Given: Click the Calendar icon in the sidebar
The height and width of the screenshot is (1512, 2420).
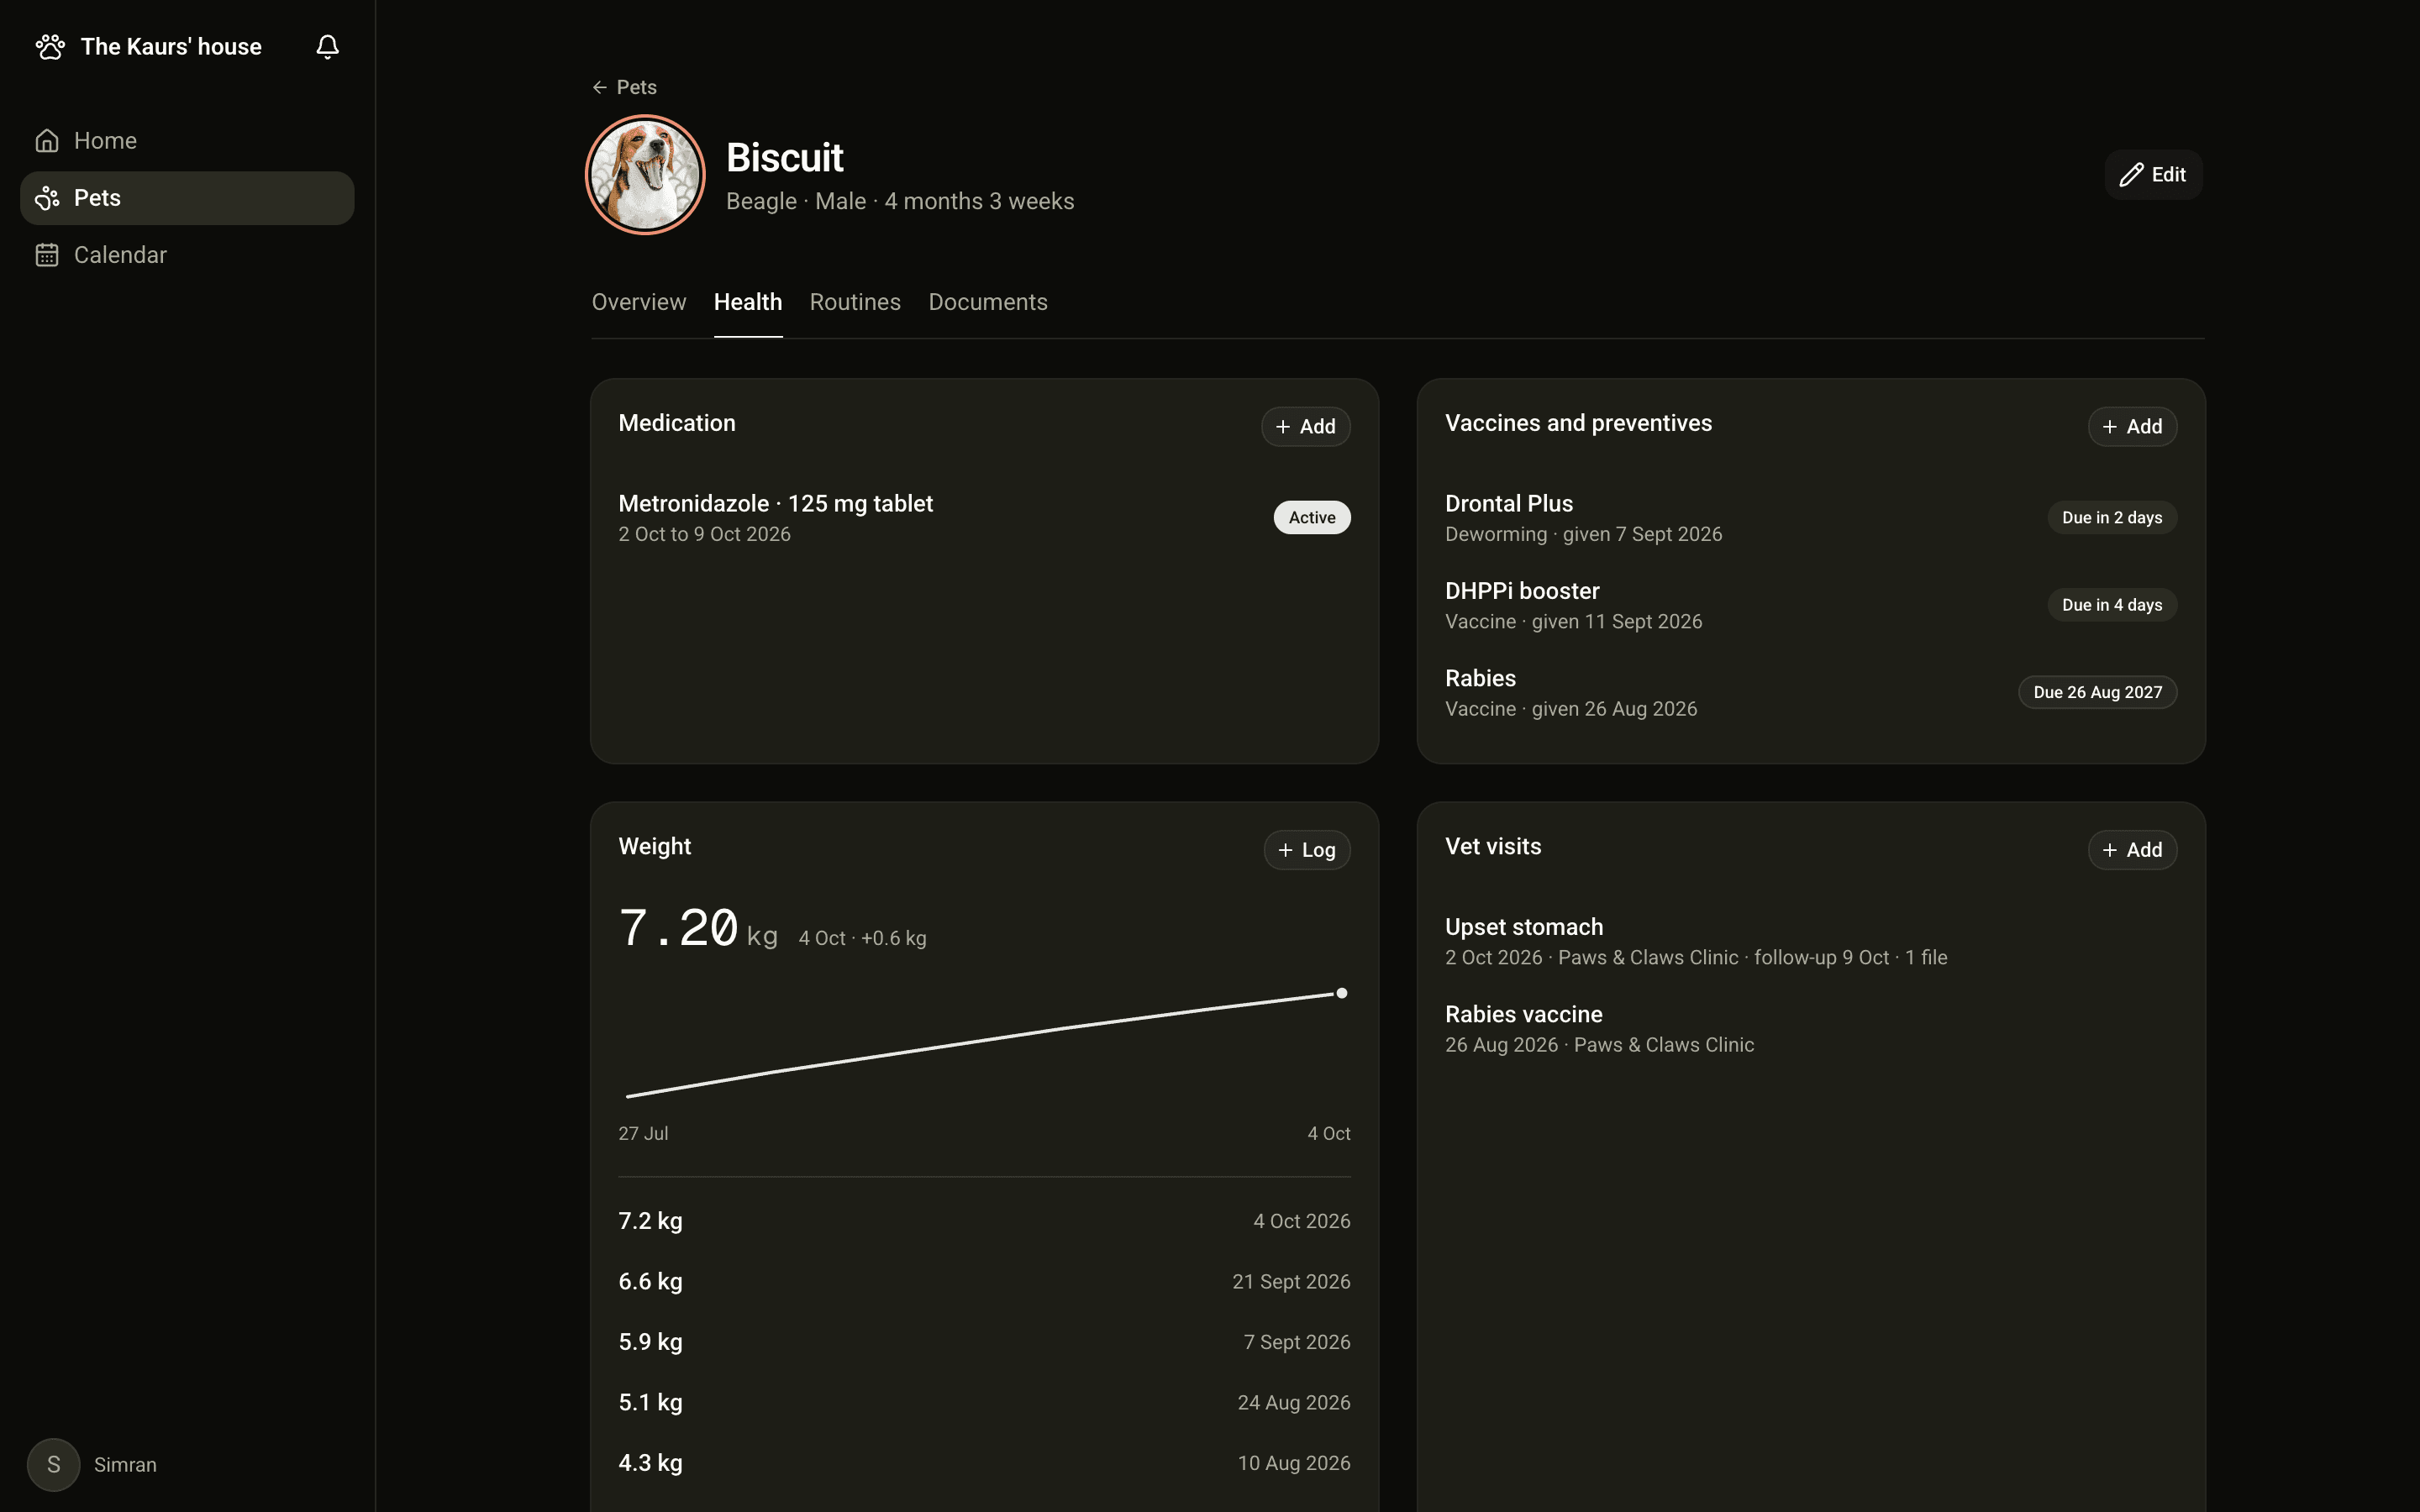Looking at the screenshot, I should pyautogui.click(x=47, y=255).
